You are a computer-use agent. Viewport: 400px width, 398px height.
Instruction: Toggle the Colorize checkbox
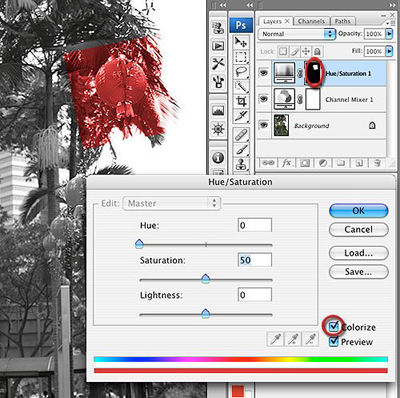click(333, 326)
